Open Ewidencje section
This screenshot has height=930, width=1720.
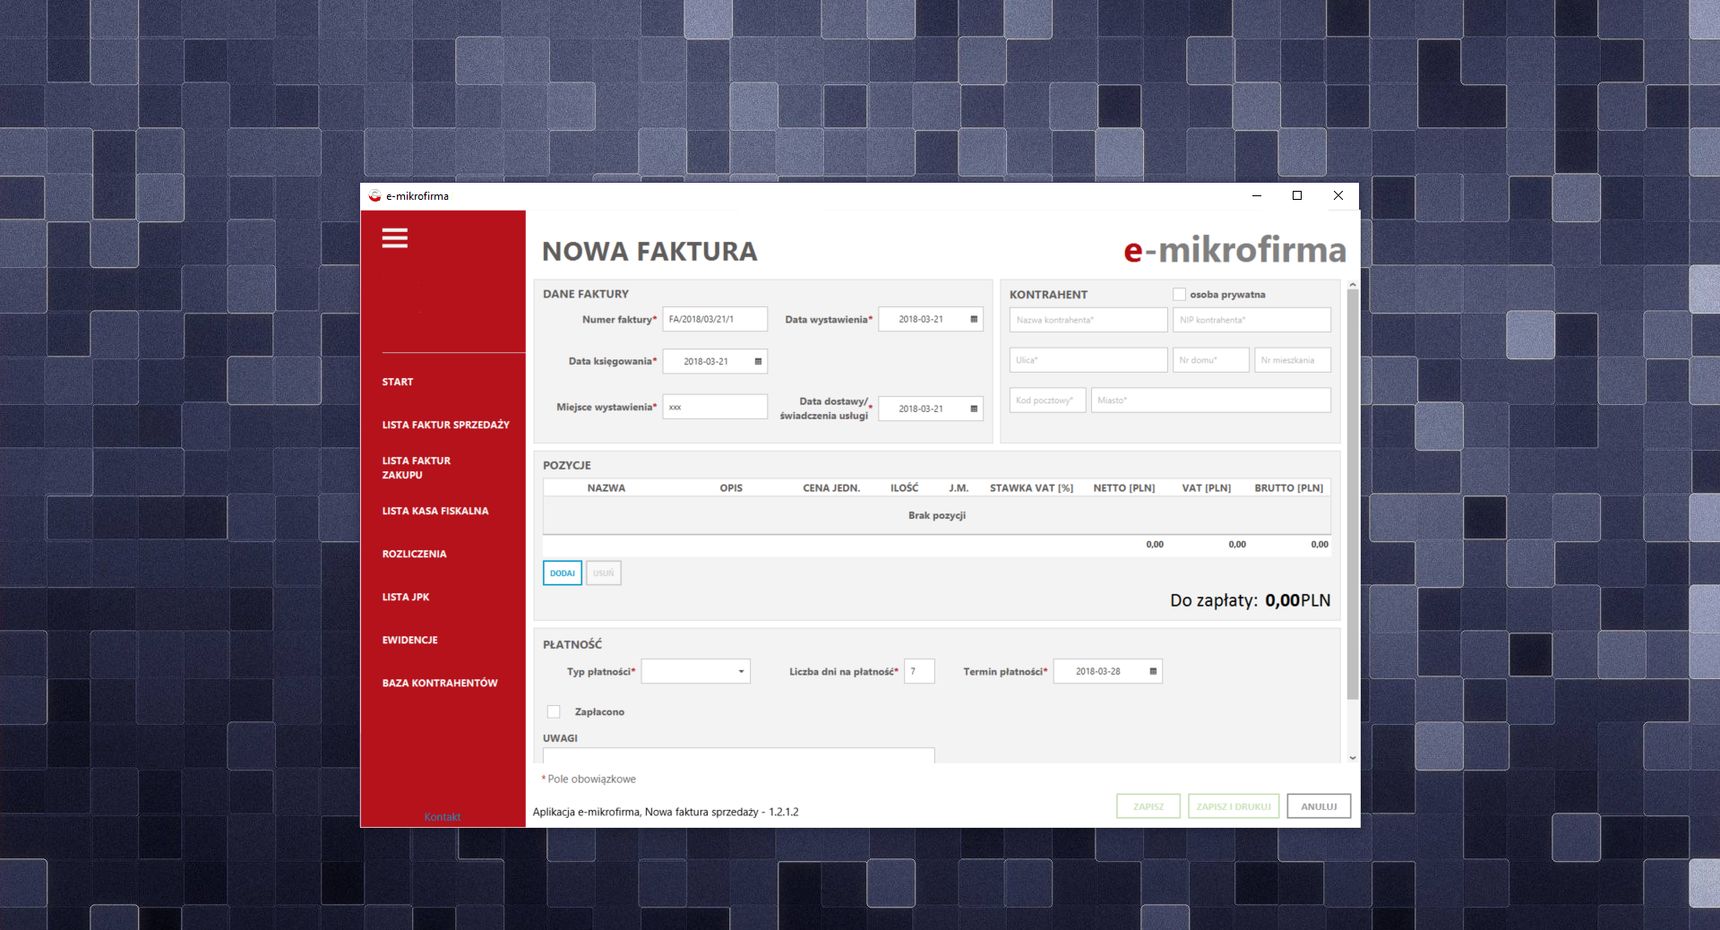click(410, 640)
